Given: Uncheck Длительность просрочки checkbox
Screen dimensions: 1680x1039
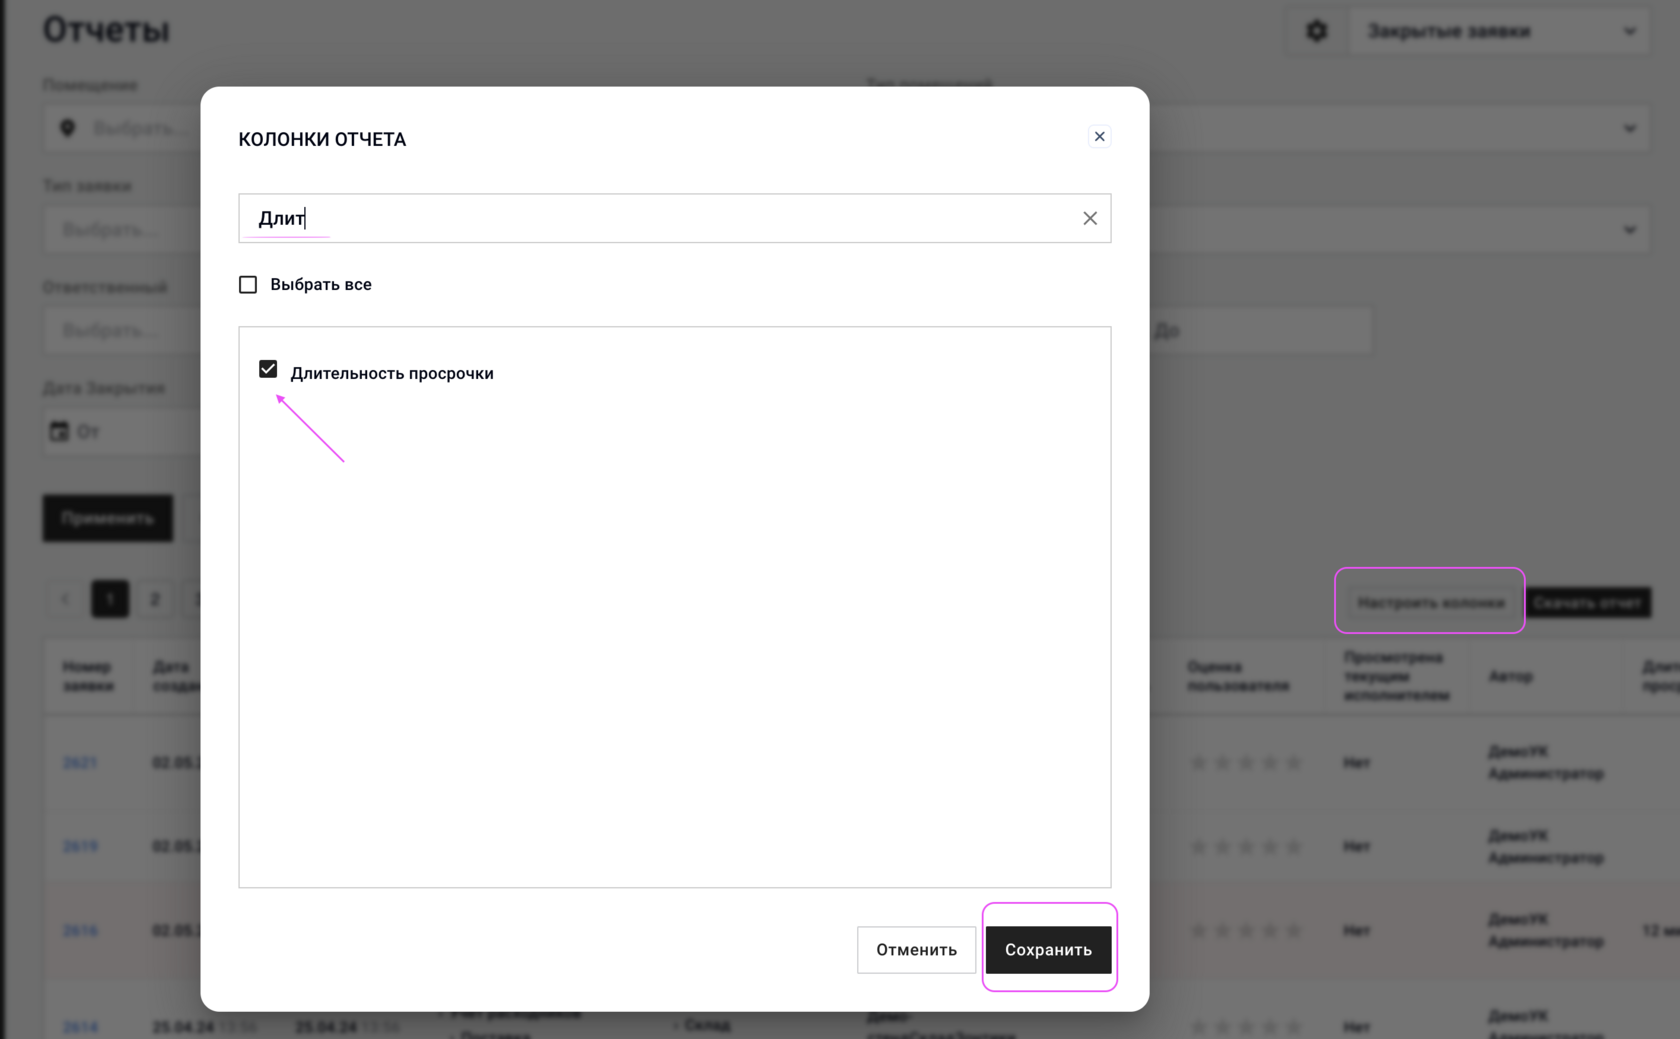Looking at the screenshot, I should pos(268,369).
